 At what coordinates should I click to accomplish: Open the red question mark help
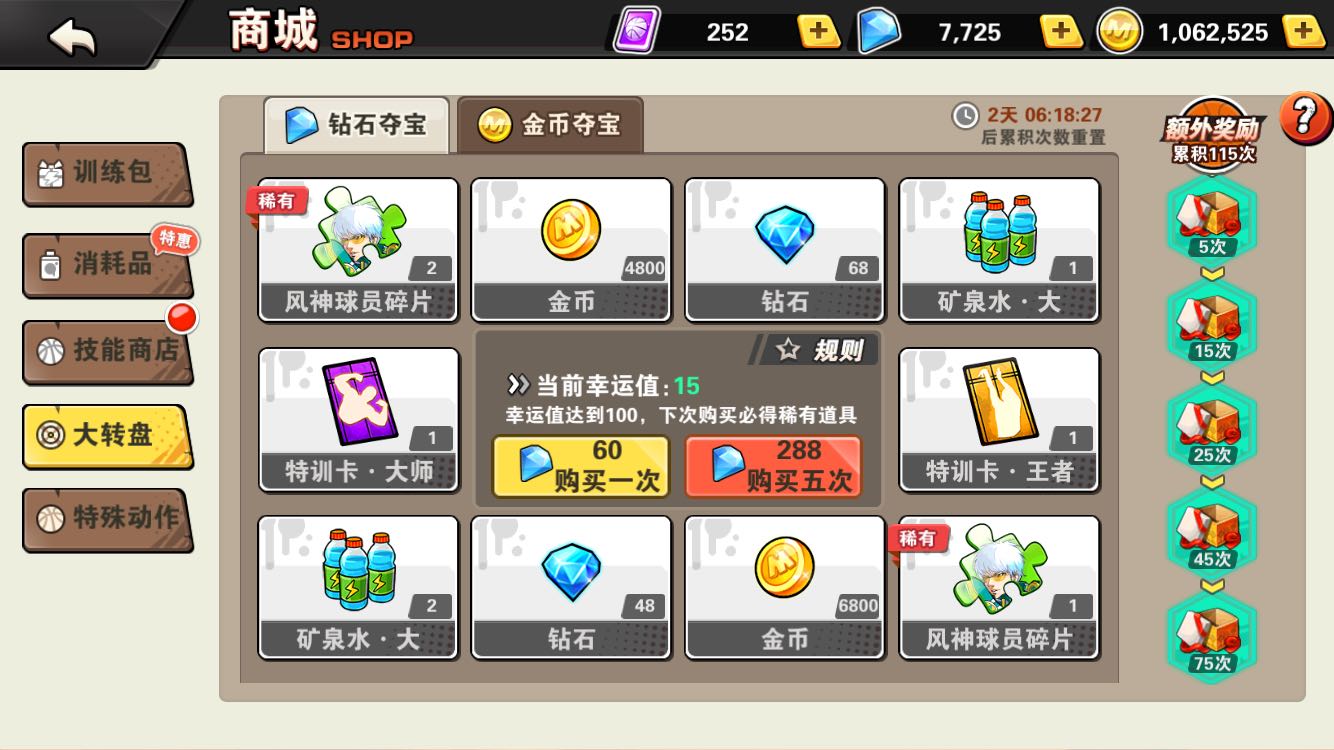click(1306, 120)
